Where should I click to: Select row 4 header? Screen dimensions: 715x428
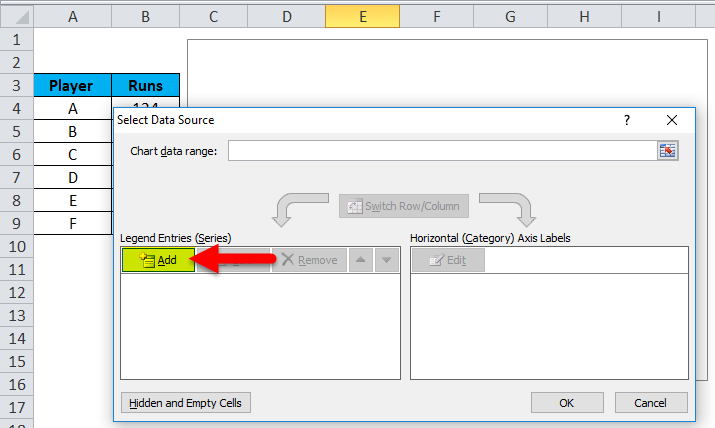pos(17,108)
